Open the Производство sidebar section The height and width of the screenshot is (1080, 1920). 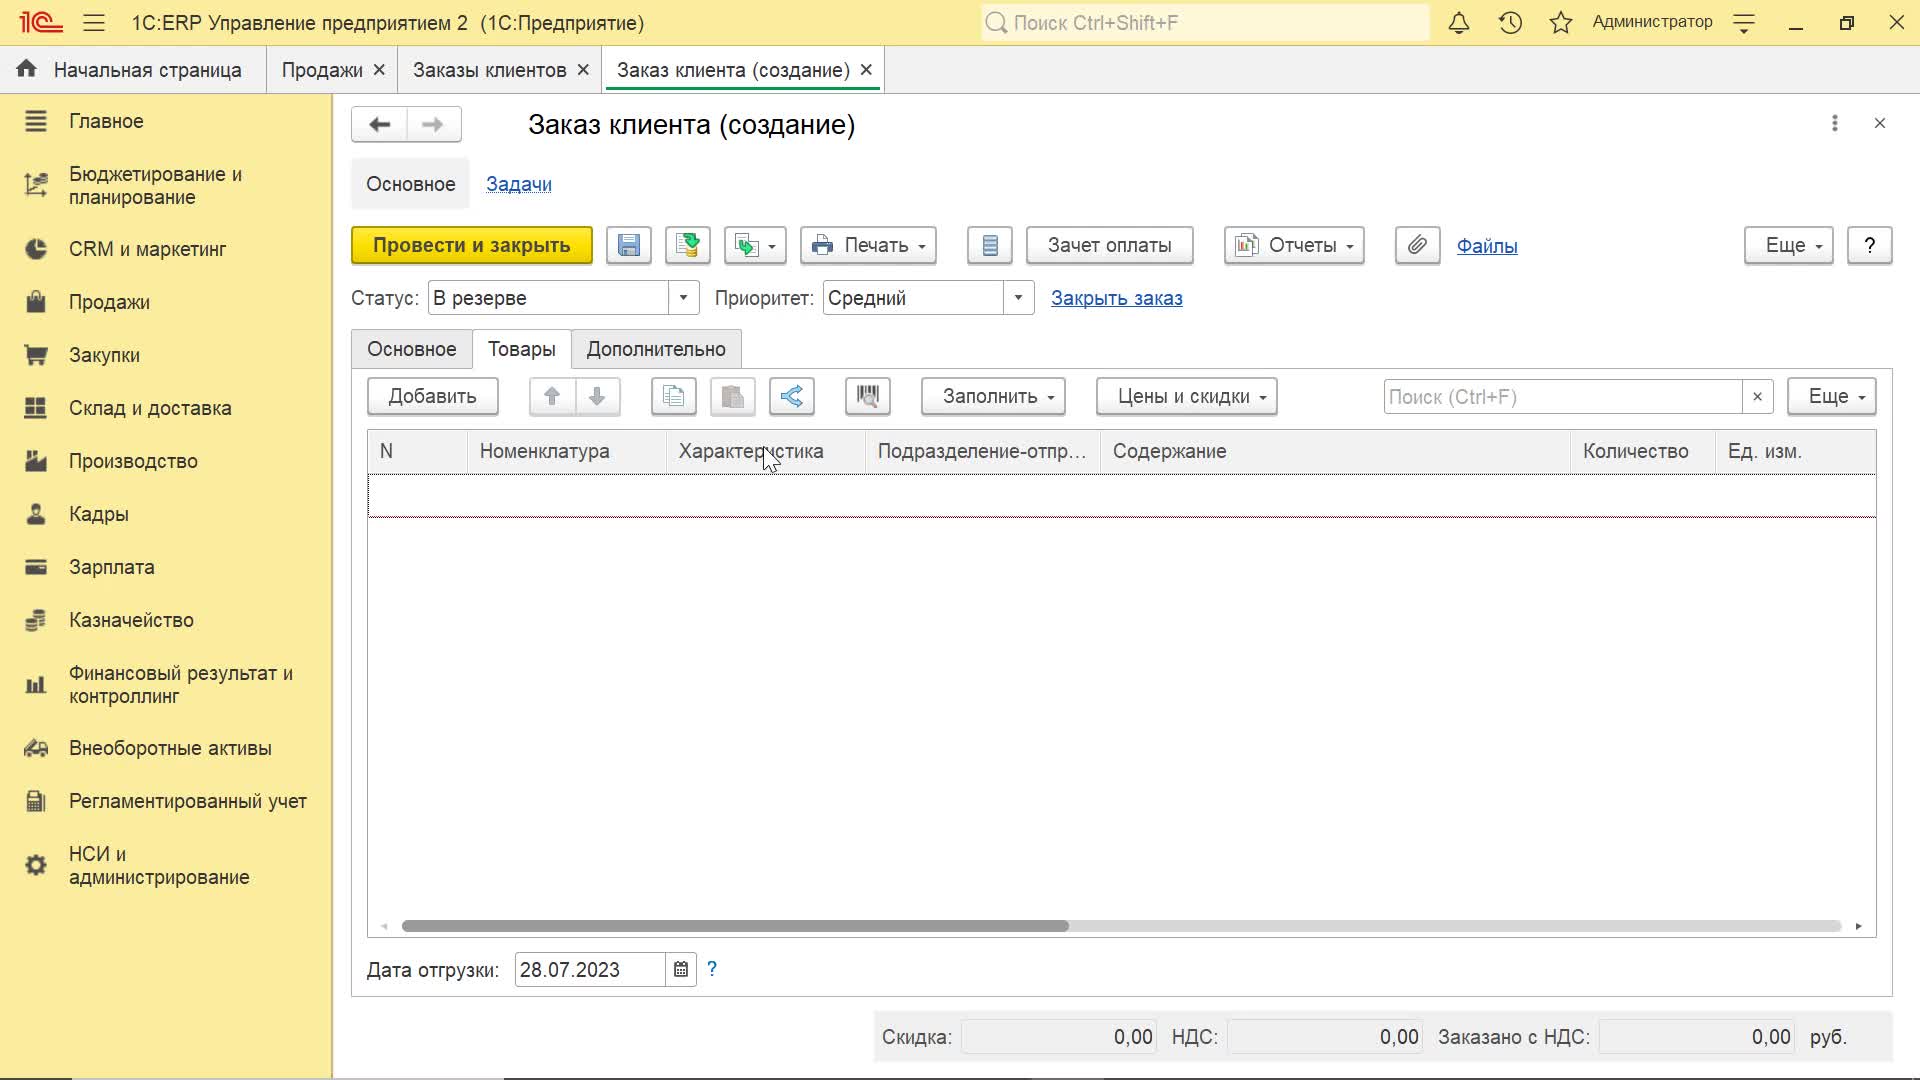click(133, 461)
